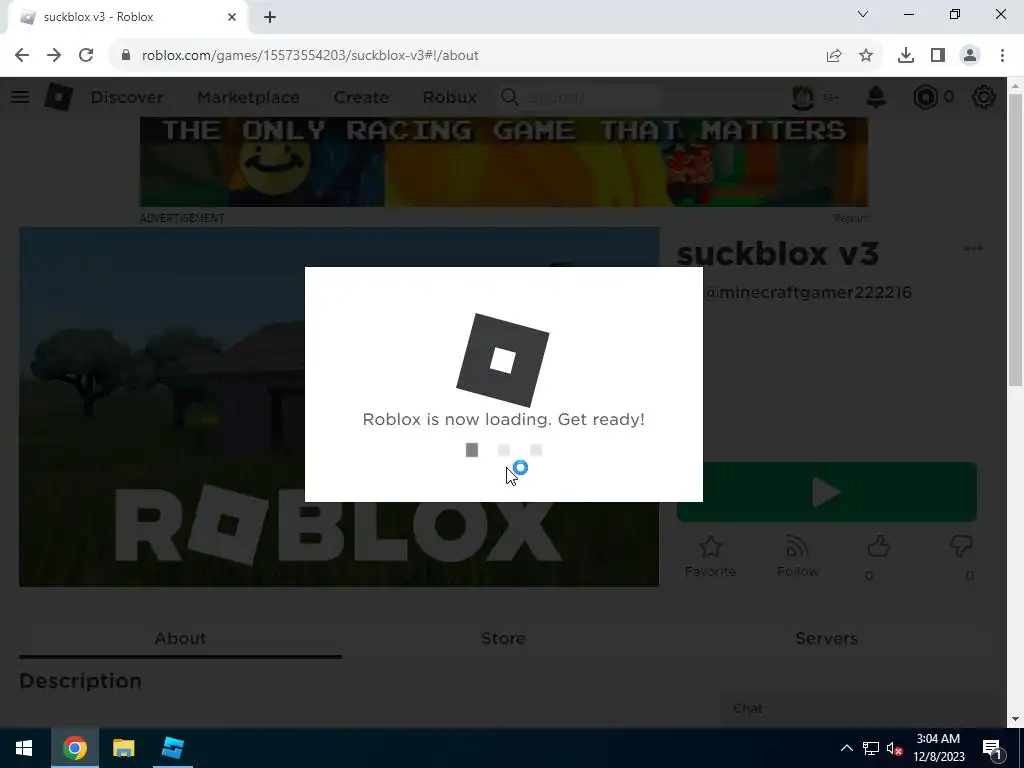The width and height of the screenshot is (1024, 768).
Task: Open Chrome from the taskbar
Action: (x=74, y=748)
